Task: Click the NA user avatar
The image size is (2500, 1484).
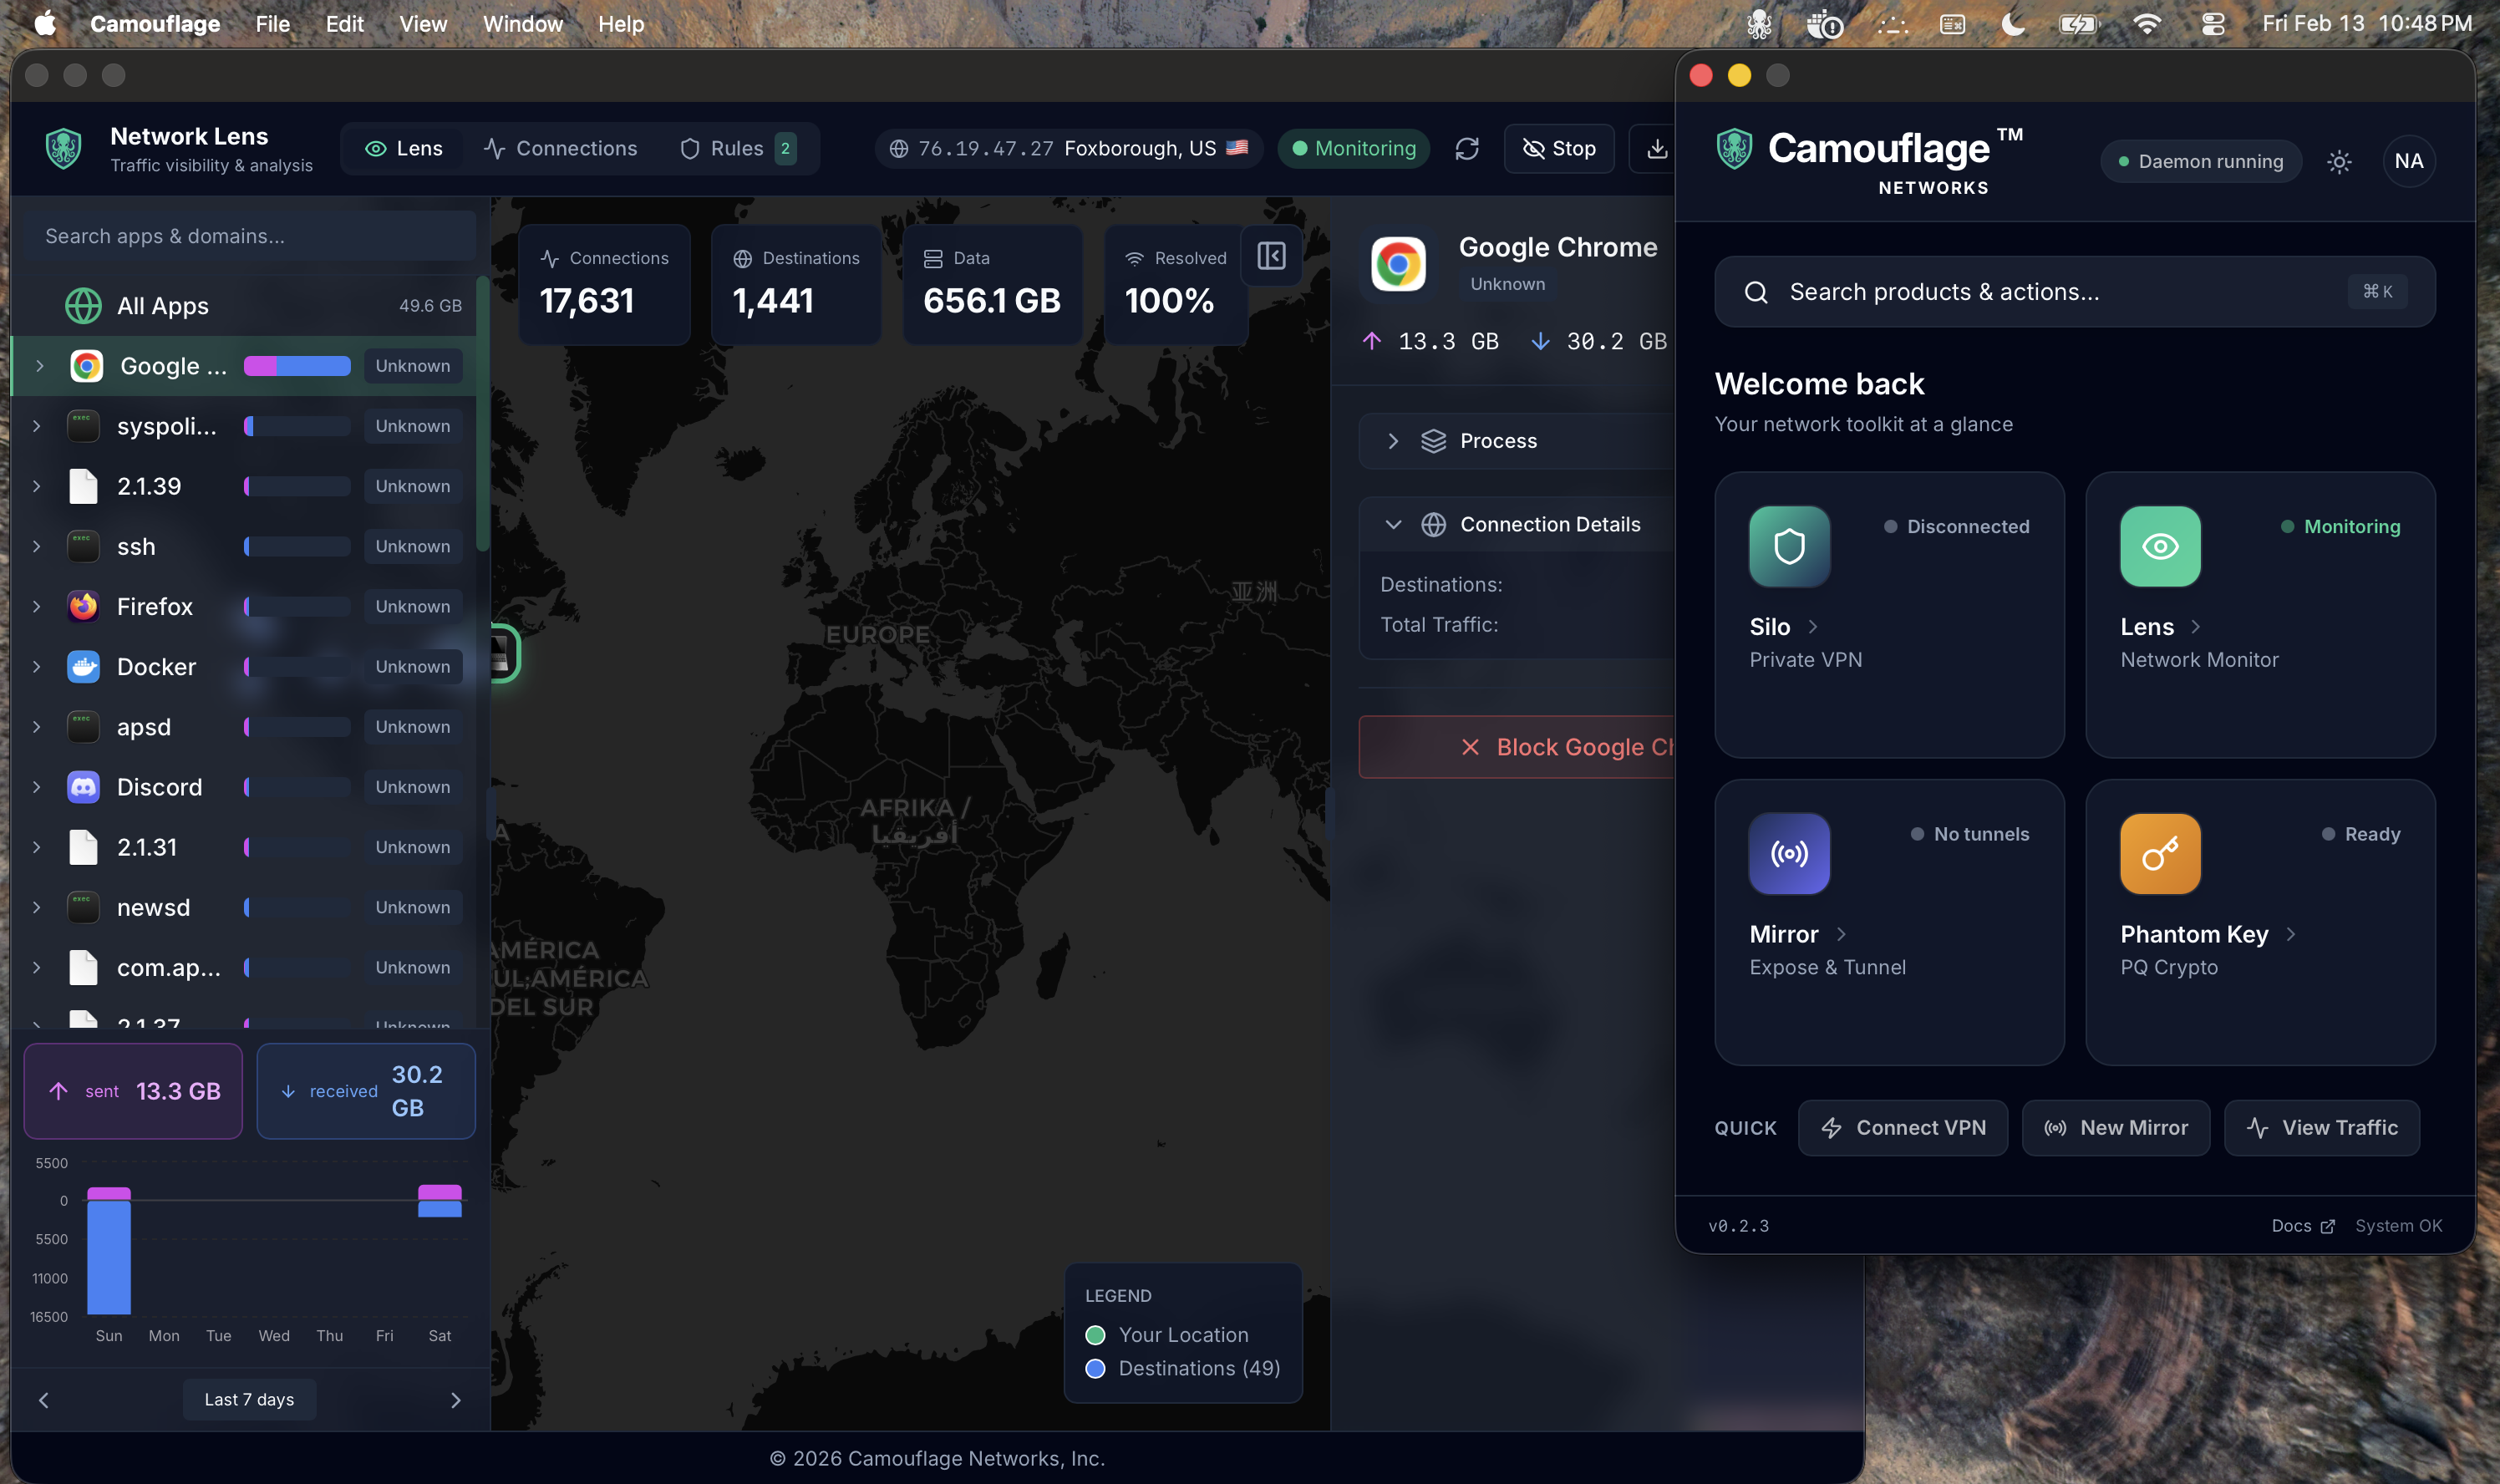Action: point(2408,161)
